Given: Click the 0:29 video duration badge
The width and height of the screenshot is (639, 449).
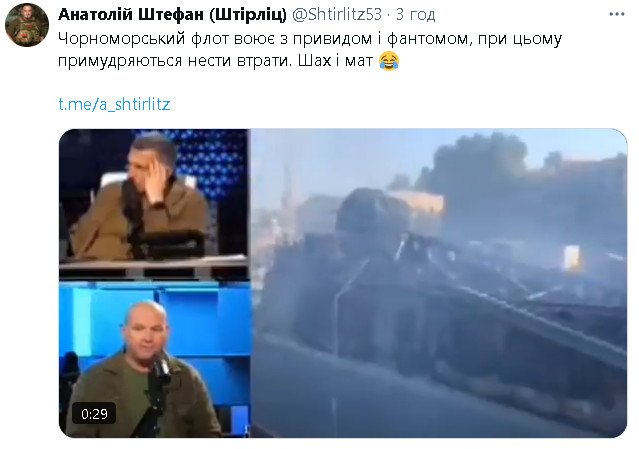Looking at the screenshot, I should [x=94, y=414].
